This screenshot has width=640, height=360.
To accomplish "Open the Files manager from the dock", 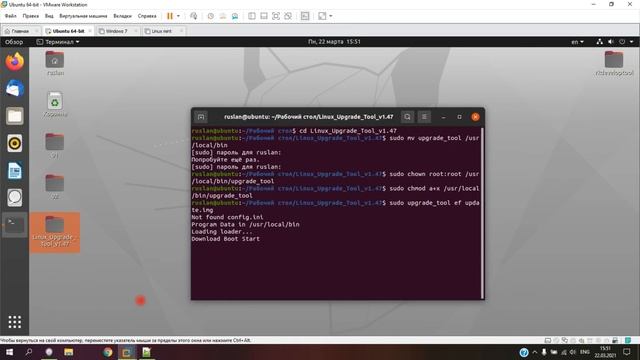I will (15, 116).
